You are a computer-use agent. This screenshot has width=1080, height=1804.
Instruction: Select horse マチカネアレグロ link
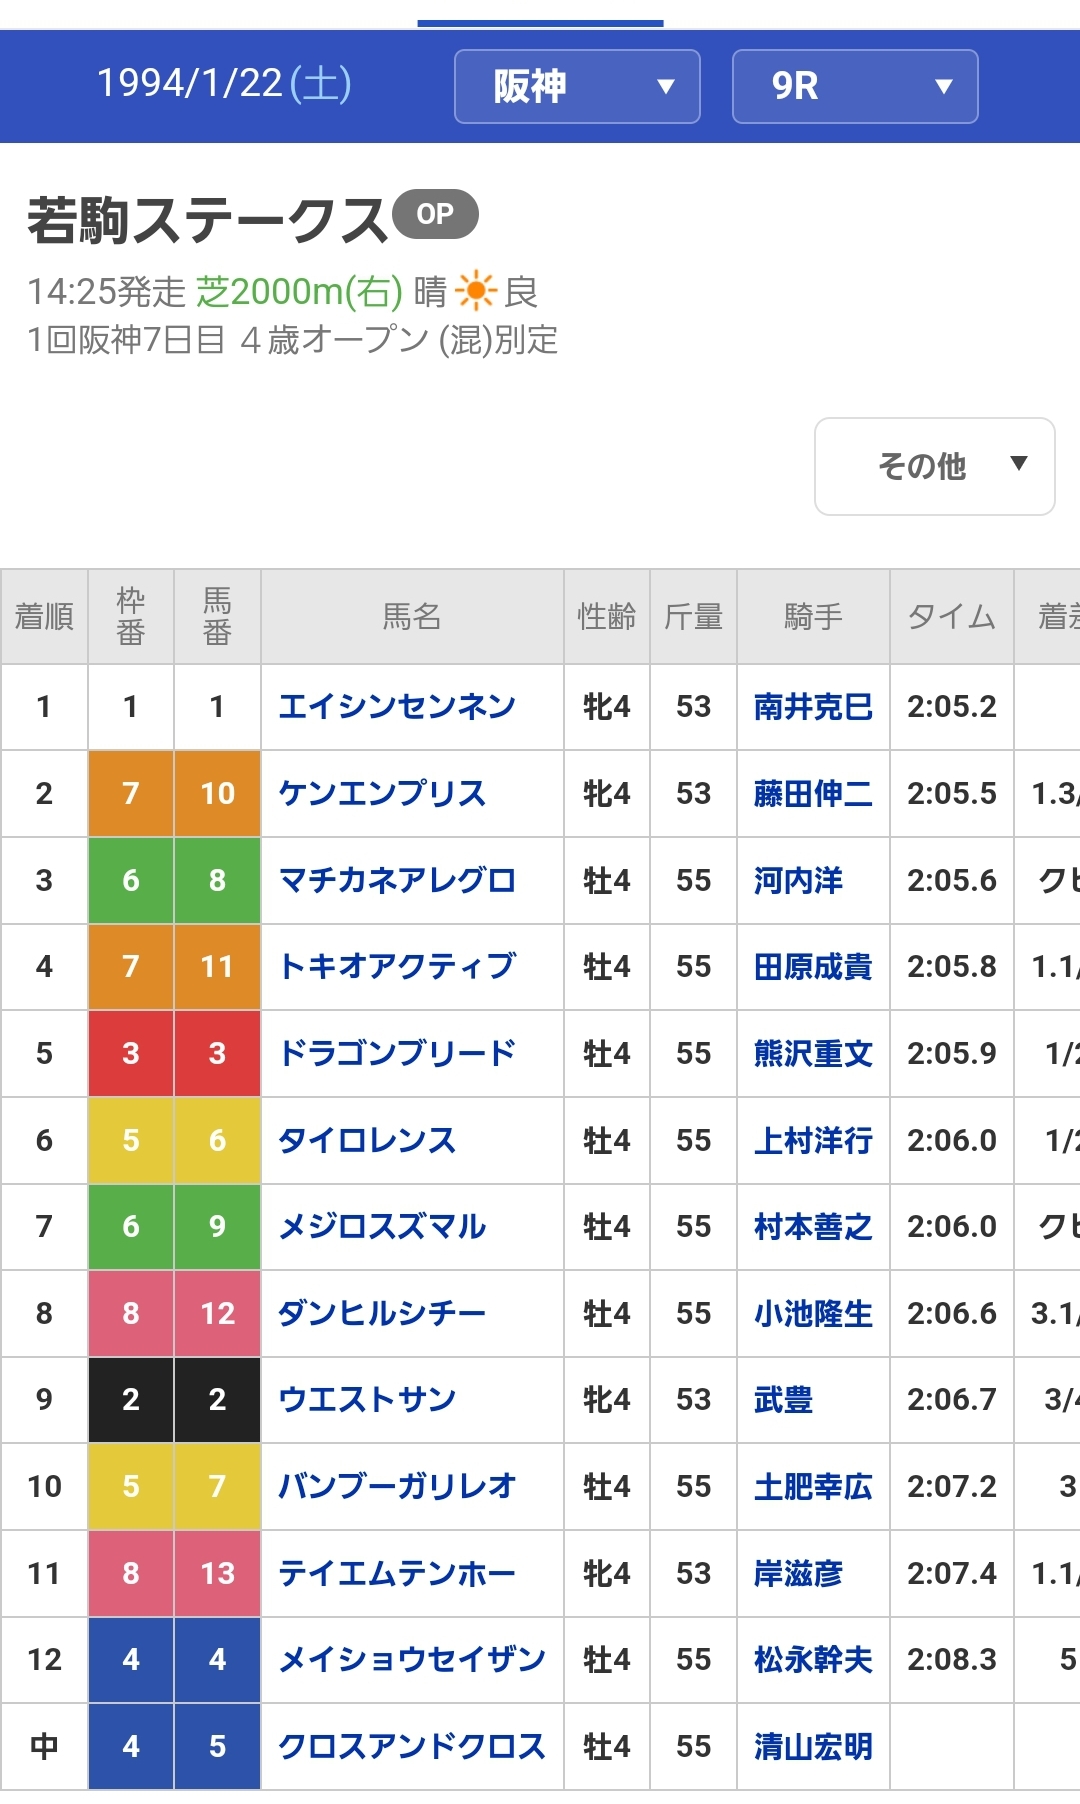pos(397,880)
